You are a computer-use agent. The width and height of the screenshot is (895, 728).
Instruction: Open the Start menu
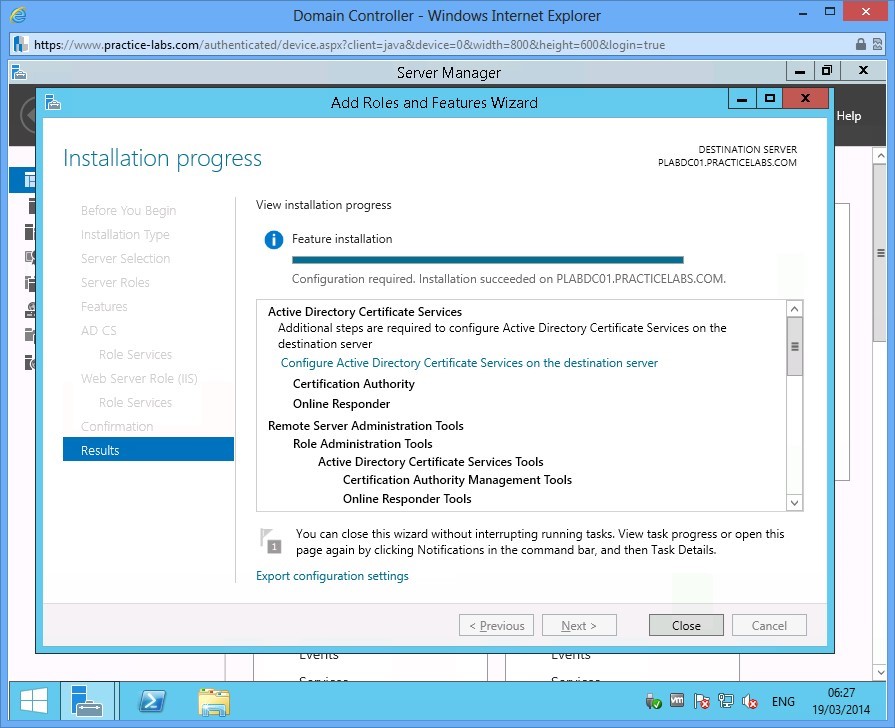pos(30,701)
